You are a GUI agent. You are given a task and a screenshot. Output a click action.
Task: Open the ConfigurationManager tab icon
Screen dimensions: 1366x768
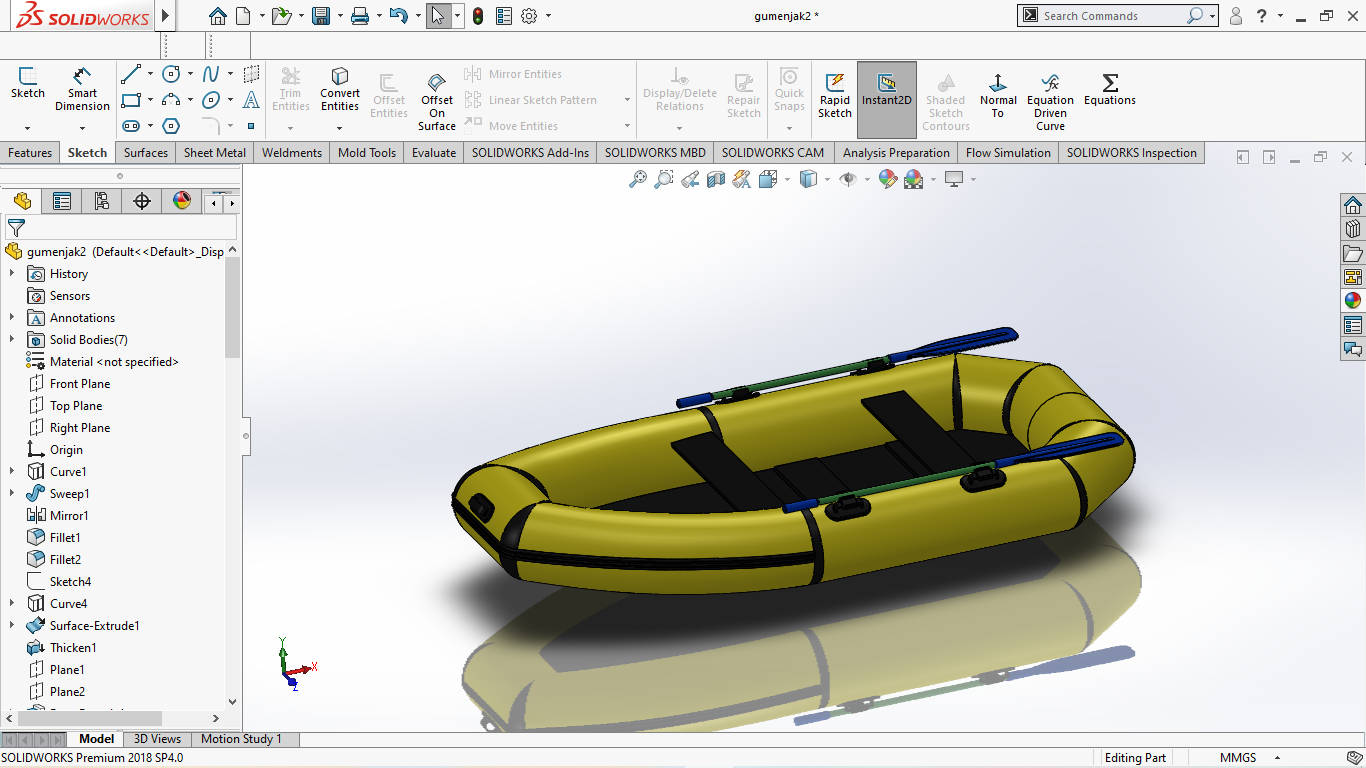102,201
